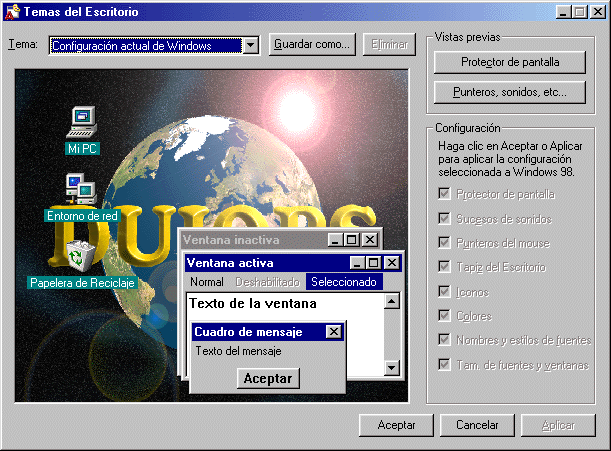
Task: Click close X on Cuadro de mensaje preview
Action: pyautogui.click(x=334, y=332)
